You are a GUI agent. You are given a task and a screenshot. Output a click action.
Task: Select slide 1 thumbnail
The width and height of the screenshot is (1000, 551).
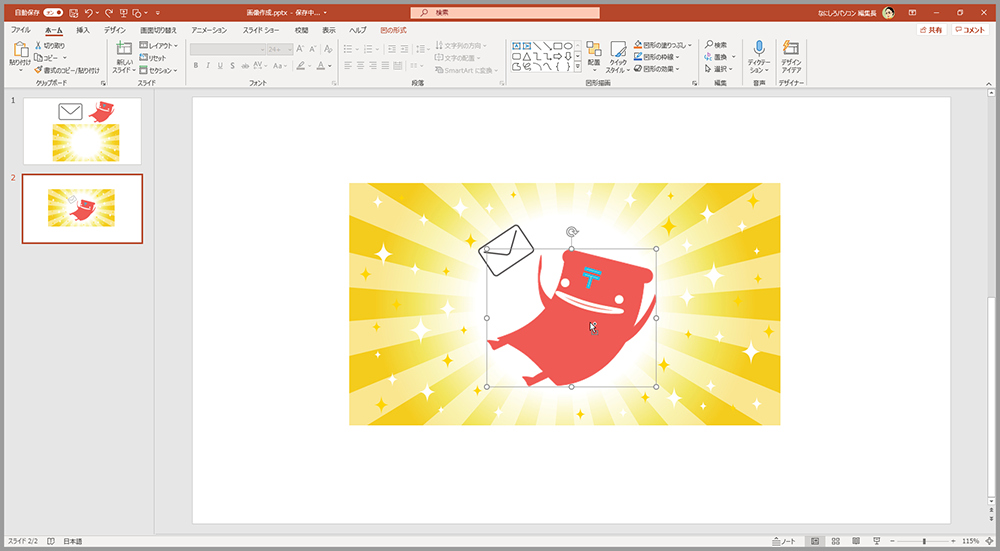82,131
